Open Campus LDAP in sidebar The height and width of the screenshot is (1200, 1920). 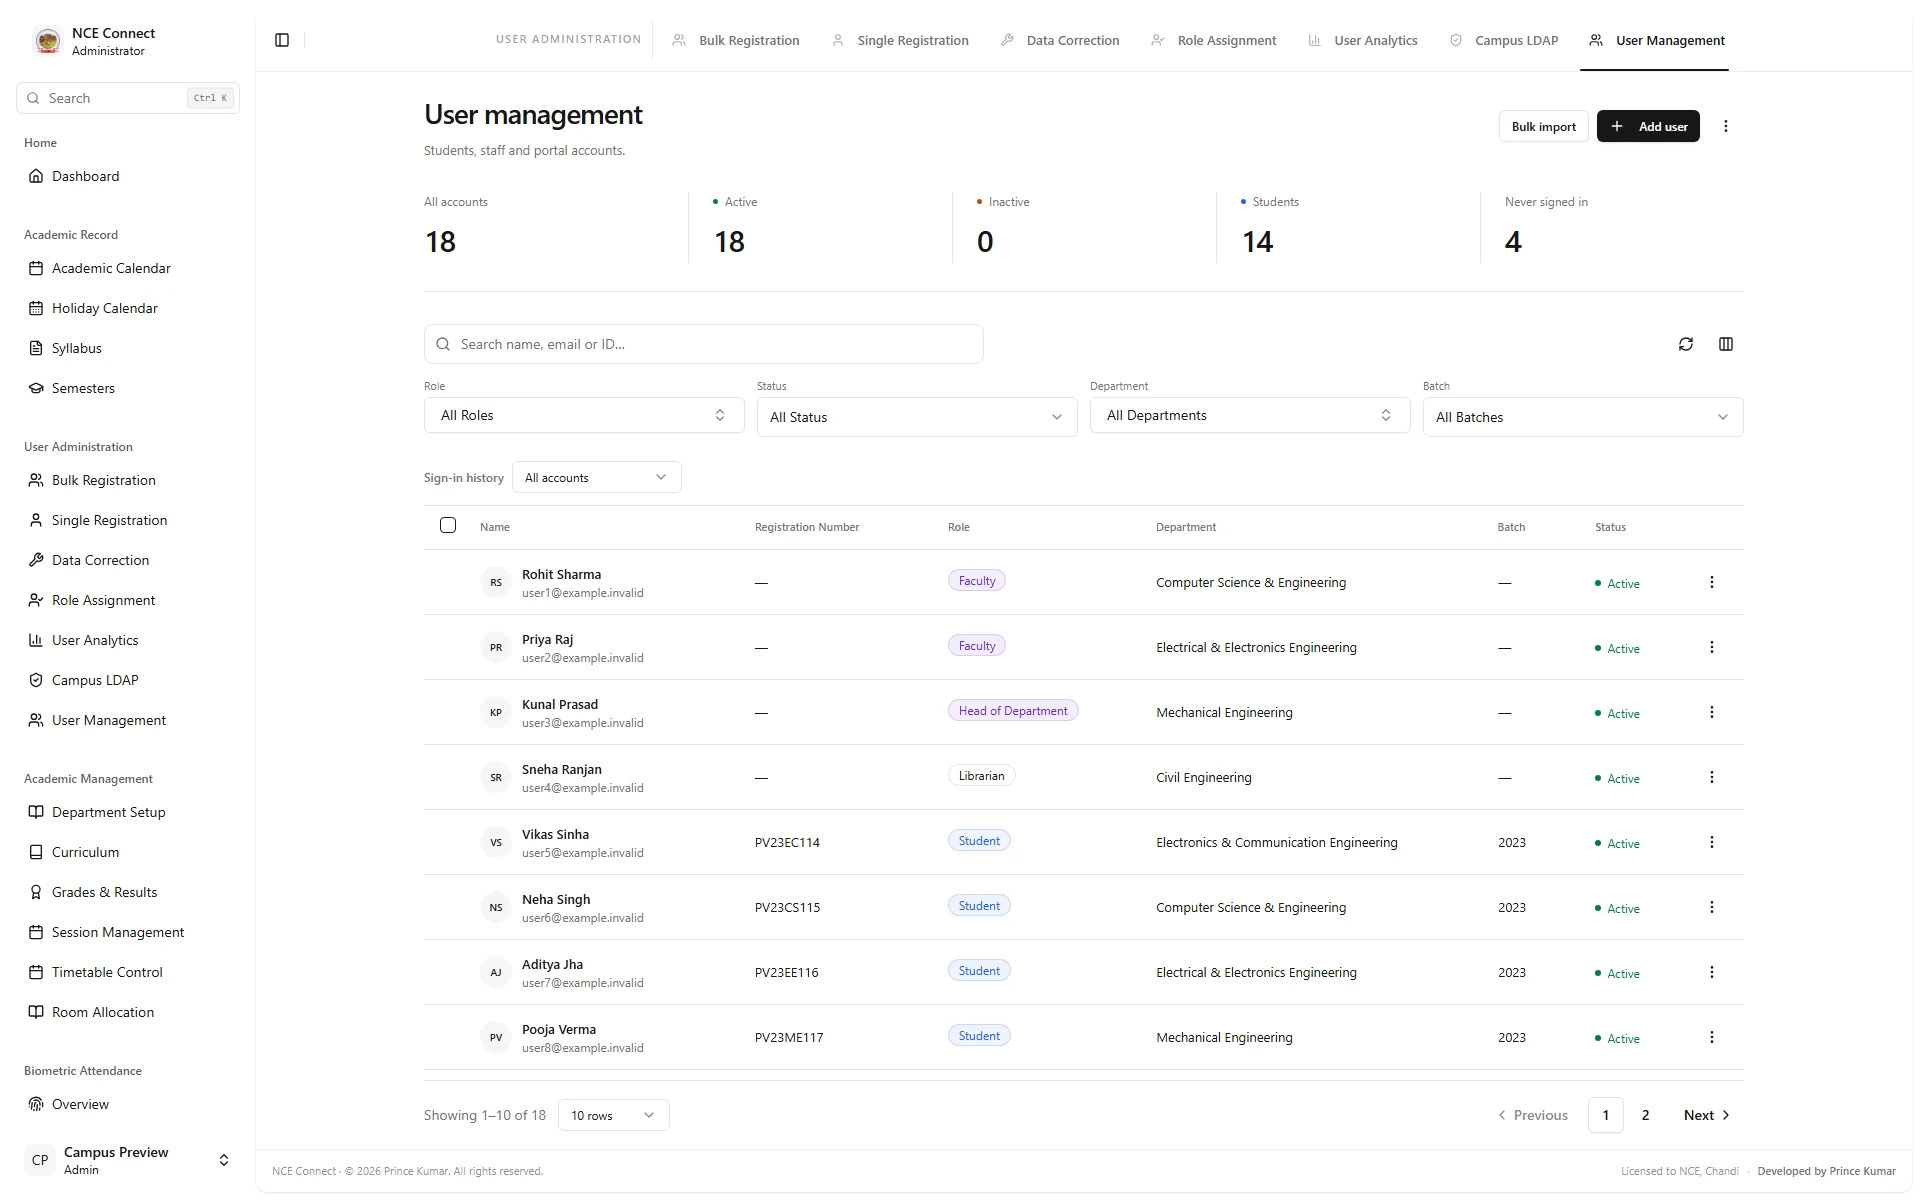[x=128, y=680]
